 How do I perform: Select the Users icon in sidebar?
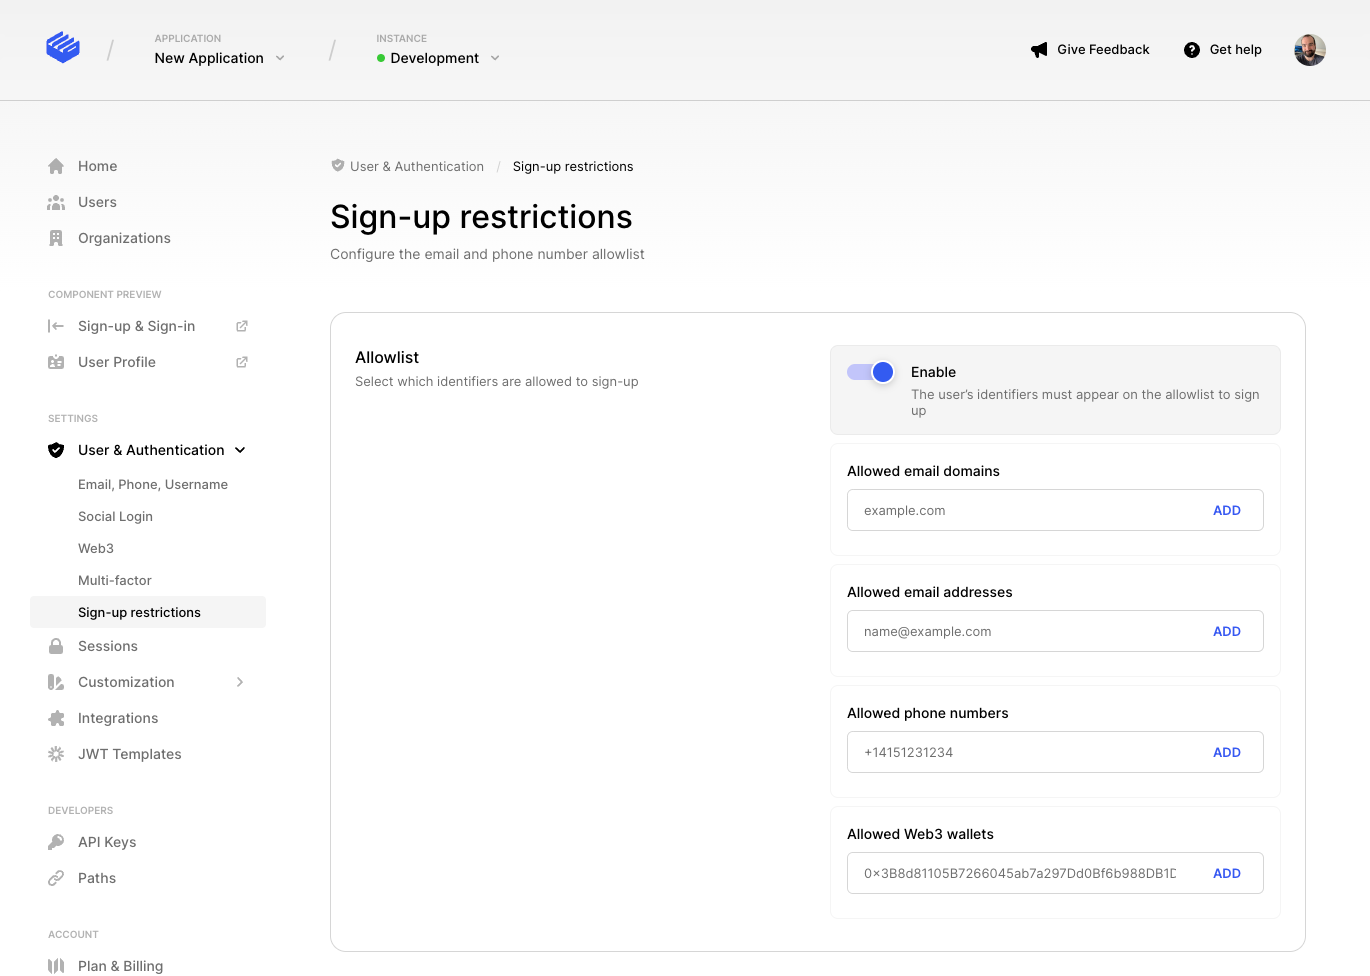tap(57, 202)
